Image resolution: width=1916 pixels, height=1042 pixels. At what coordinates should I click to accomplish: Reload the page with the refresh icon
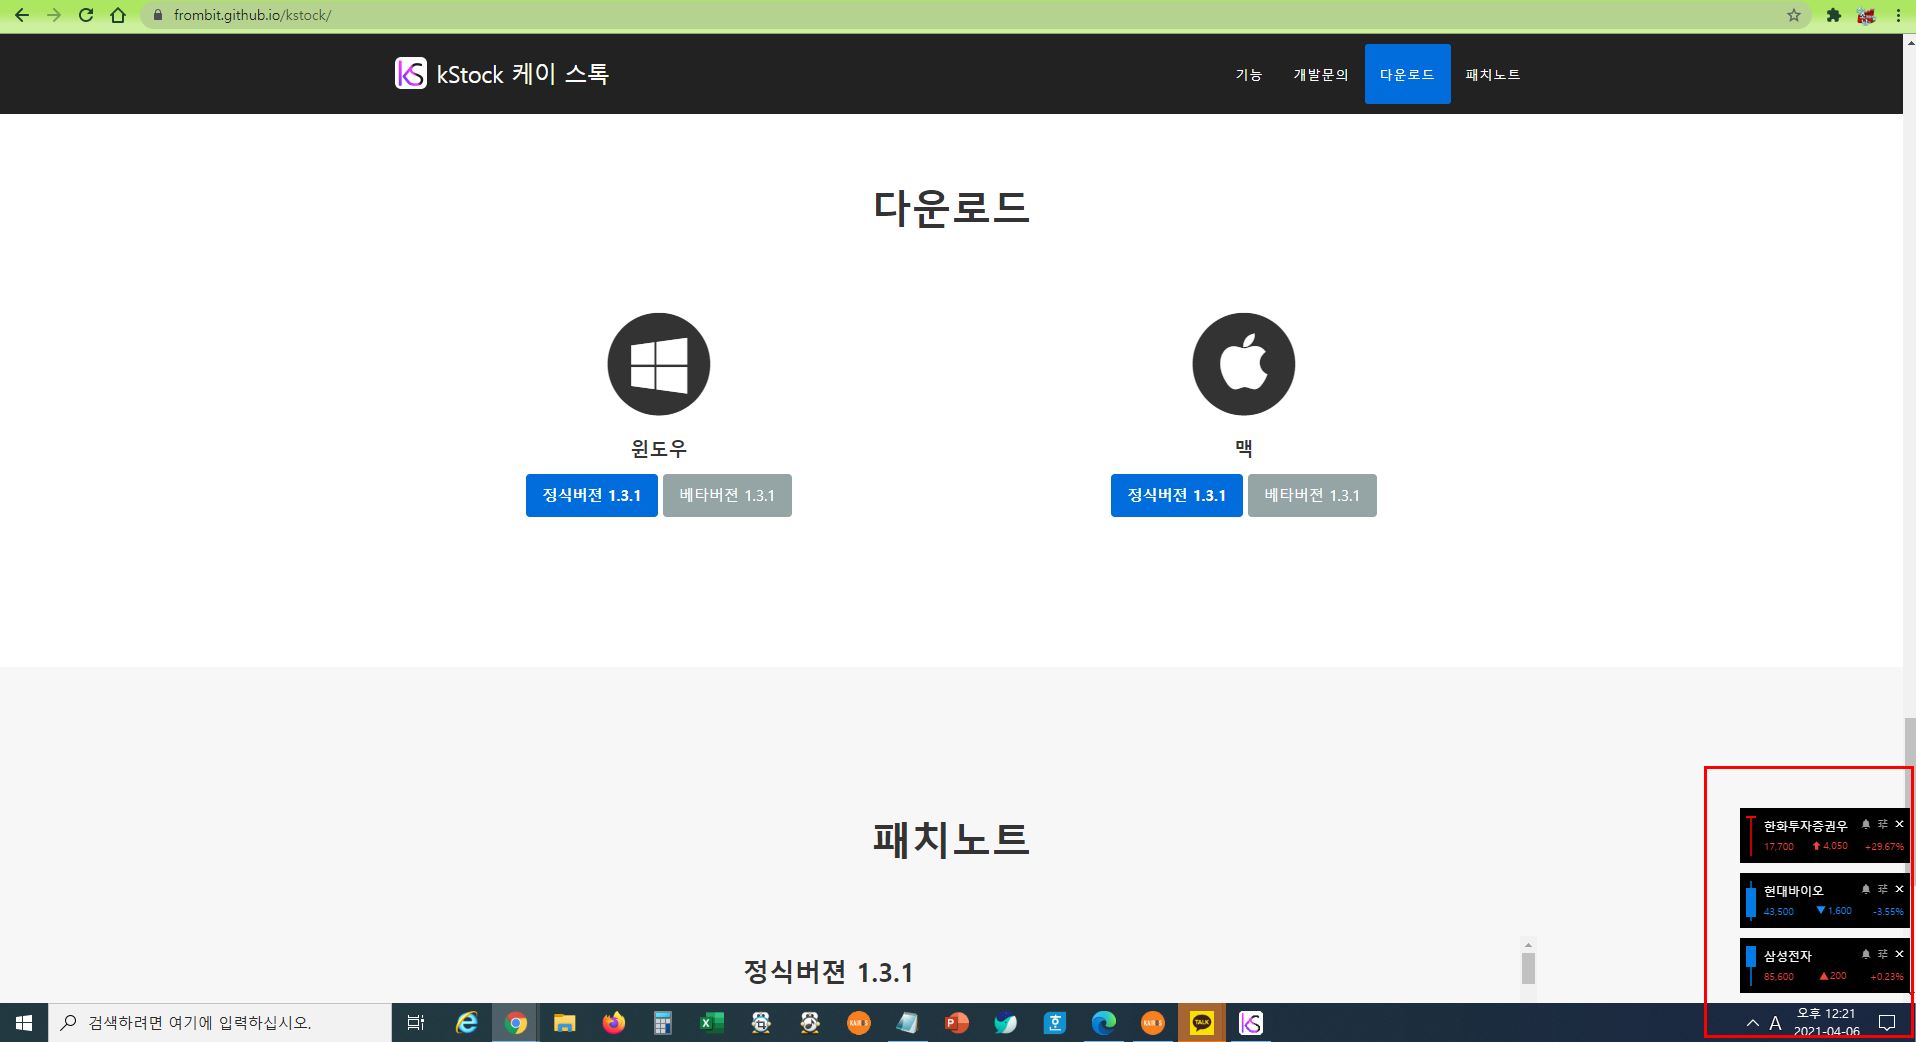click(x=86, y=15)
